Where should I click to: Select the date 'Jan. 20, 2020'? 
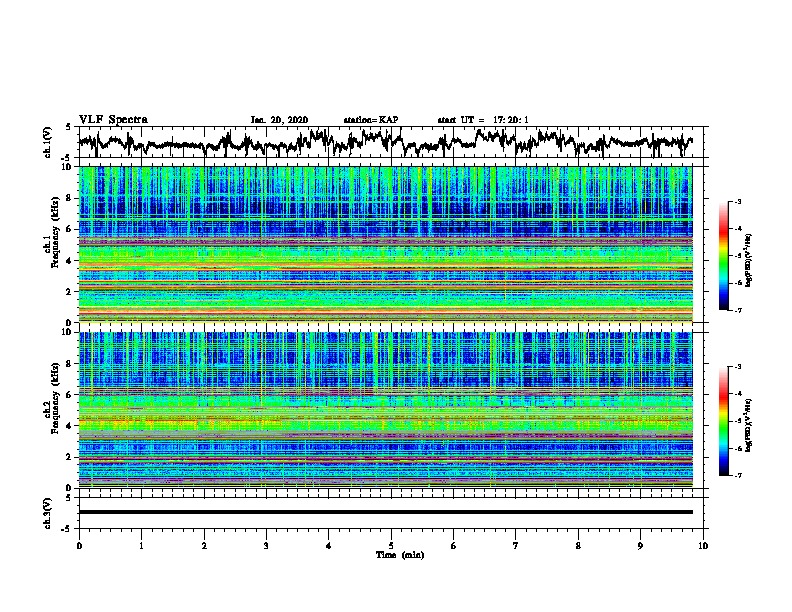279,120
